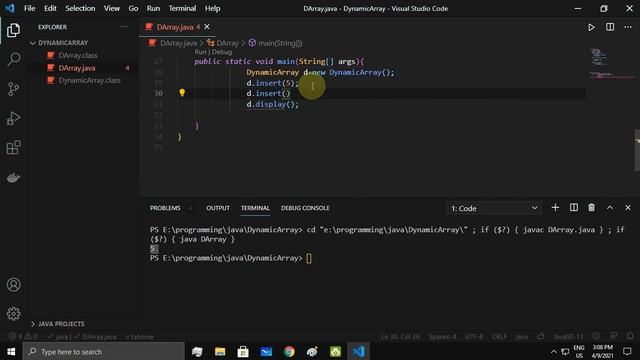
Task: Open the File menu
Action: [29, 8]
